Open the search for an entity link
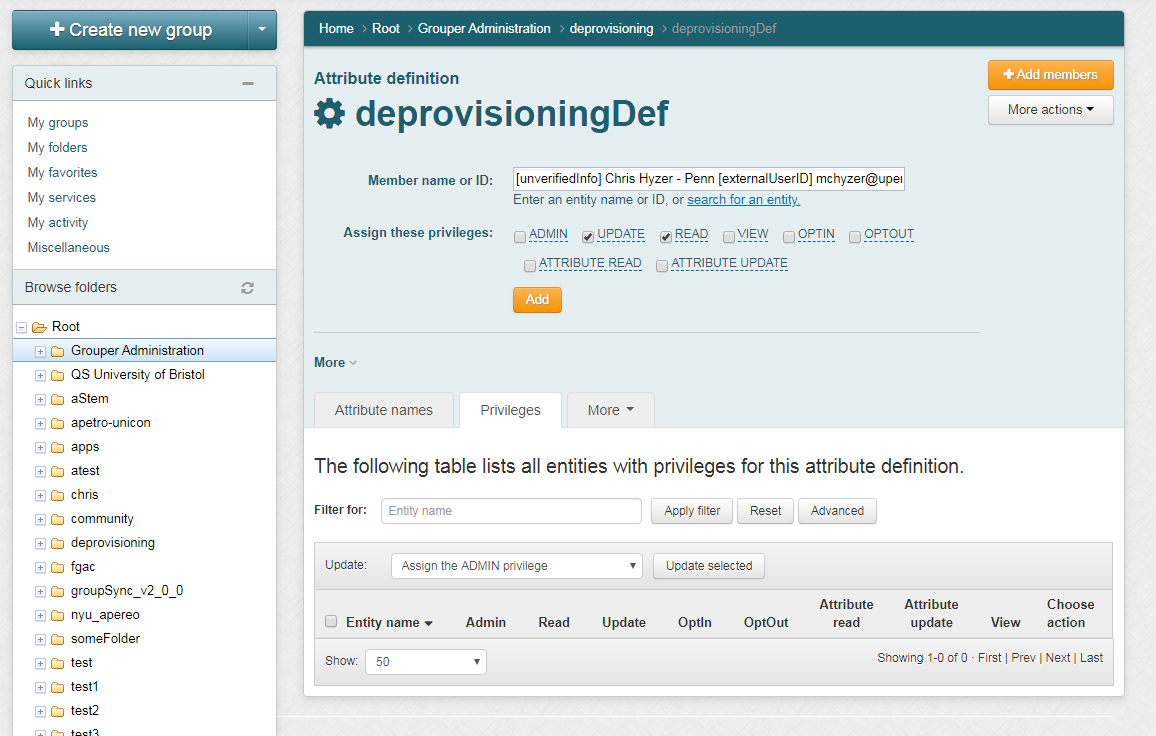The height and width of the screenshot is (736, 1156). coord(743,200)
